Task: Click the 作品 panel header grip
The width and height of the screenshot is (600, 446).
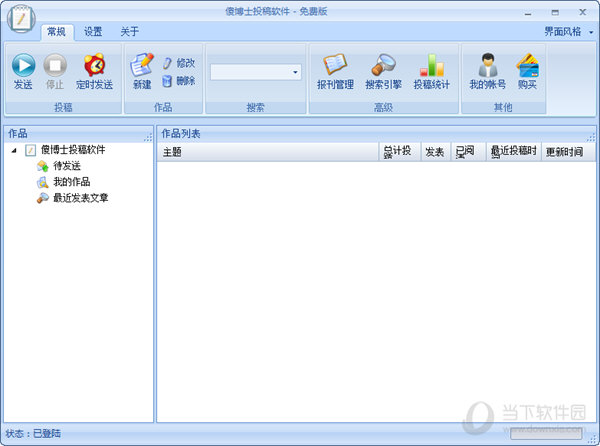Action: tap(148, 138)
